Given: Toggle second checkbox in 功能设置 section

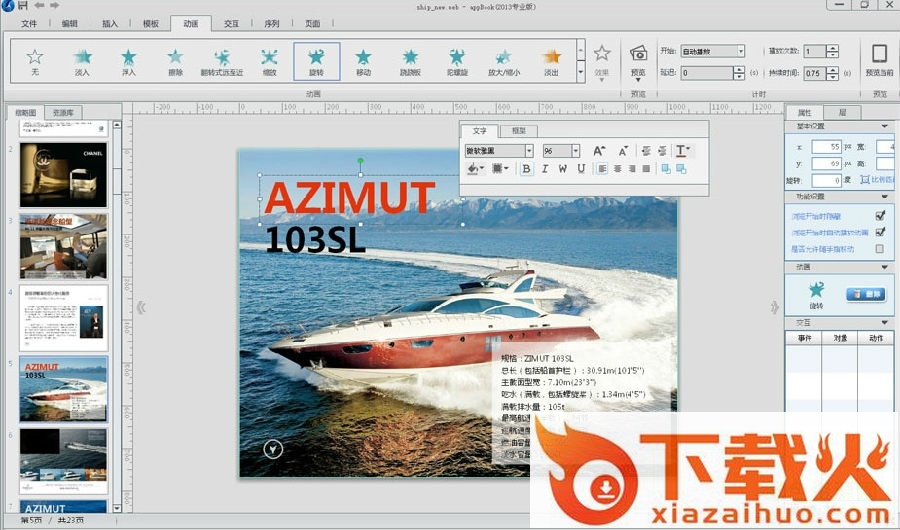Looking at the screenshot, I should 880,232.
